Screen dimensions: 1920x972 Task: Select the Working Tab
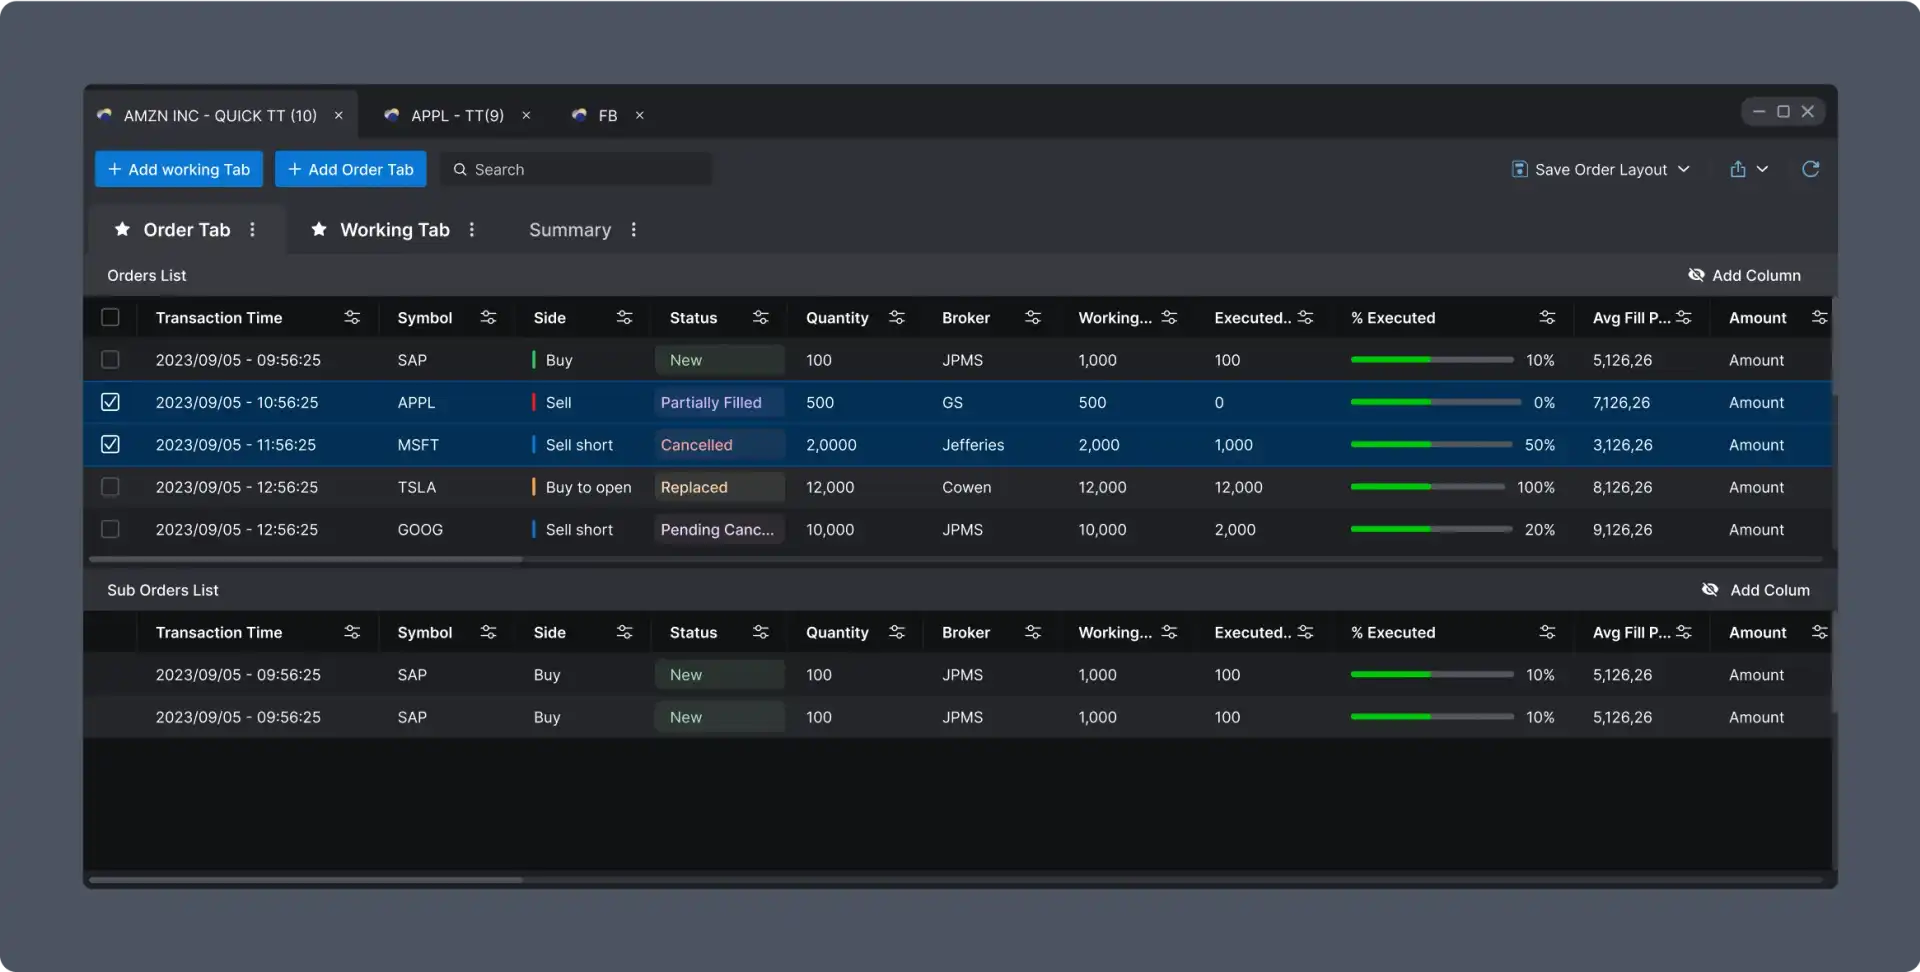click(x=395, y=229)
